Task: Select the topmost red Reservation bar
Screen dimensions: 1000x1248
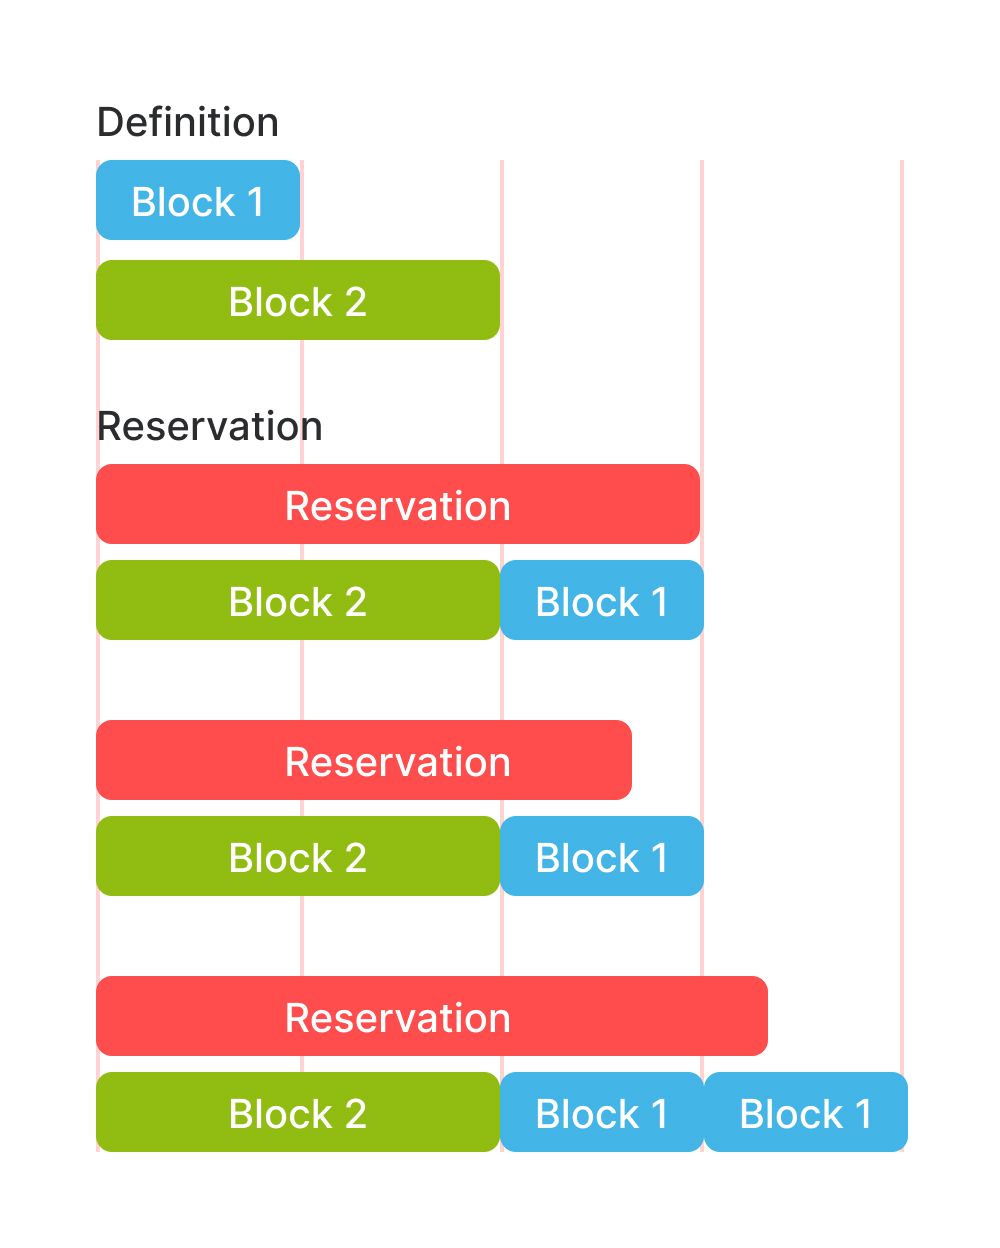Action: point(398,505)
